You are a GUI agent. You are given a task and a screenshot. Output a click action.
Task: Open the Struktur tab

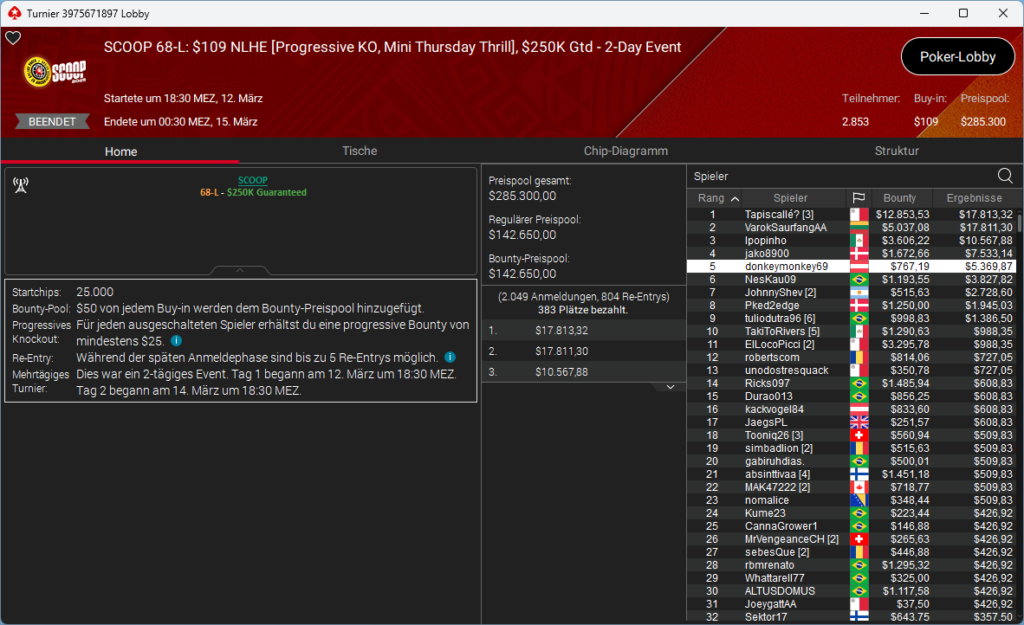click(x=896, y=151)
